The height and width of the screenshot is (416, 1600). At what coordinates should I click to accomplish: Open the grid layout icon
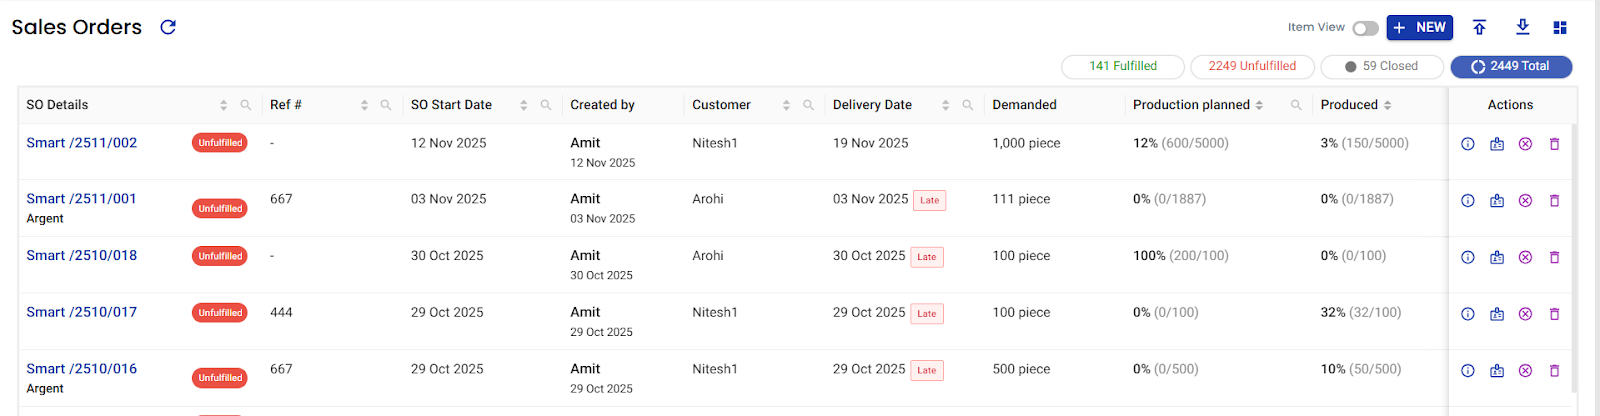pos(1559,27)
